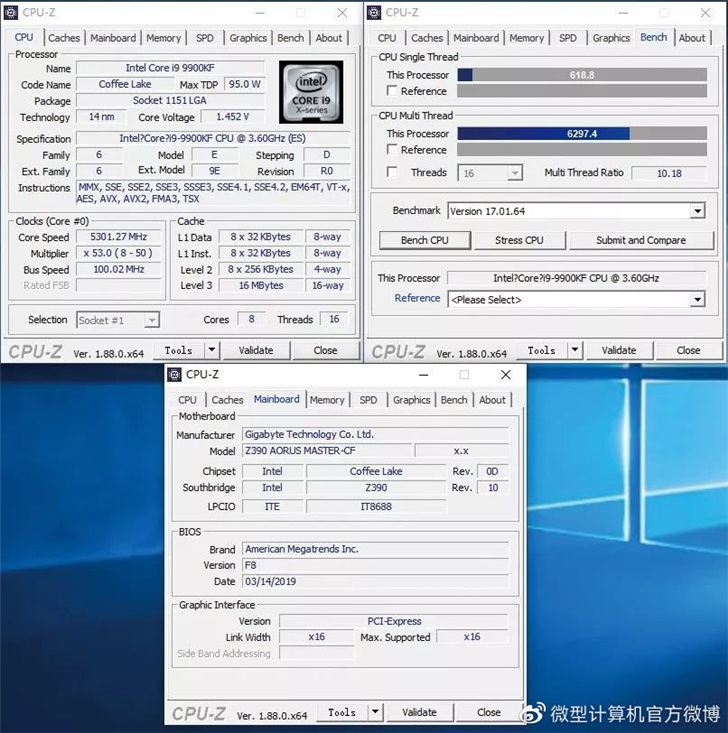Screen dimensions: 728x733
Task: Switch to CPU tab in Mainboard window
Action: pos(187,400)
